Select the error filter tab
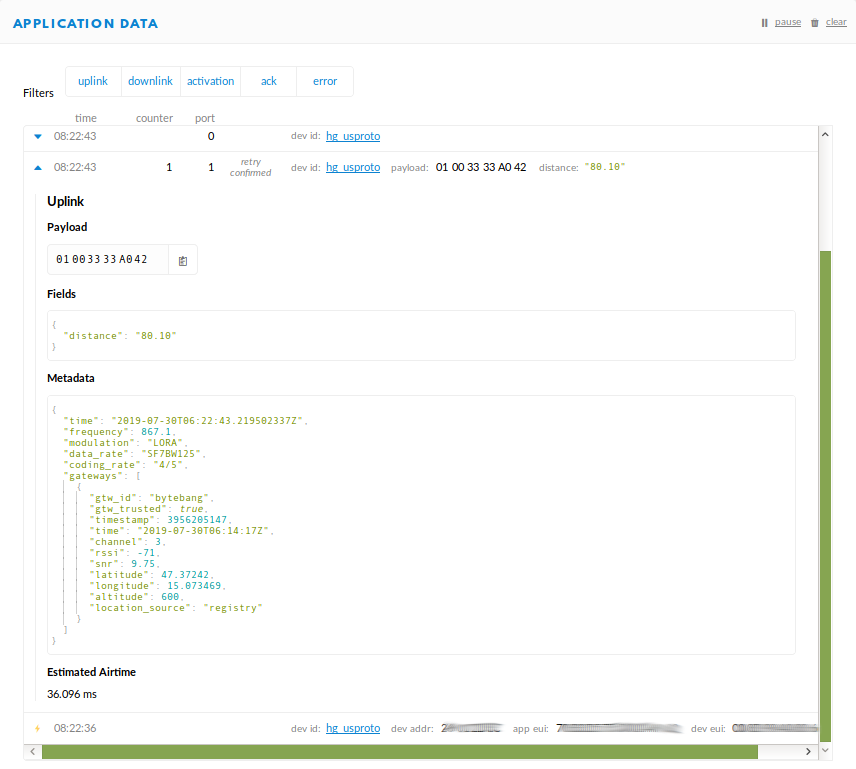Image resolution: width=856 pixels, height=769 pixels. pos(325,81)
